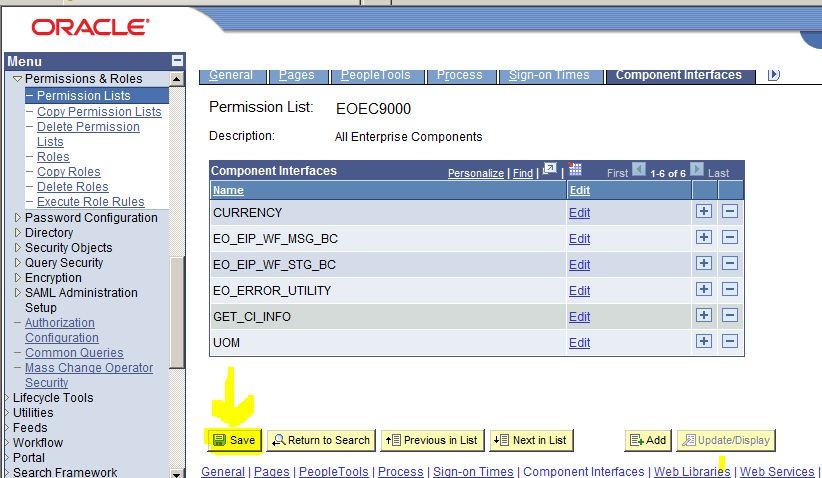Image resolution: width=822 pixels, height=478 pixels.
Task: Open Copy Roles menu link
Action: (69, 172)
